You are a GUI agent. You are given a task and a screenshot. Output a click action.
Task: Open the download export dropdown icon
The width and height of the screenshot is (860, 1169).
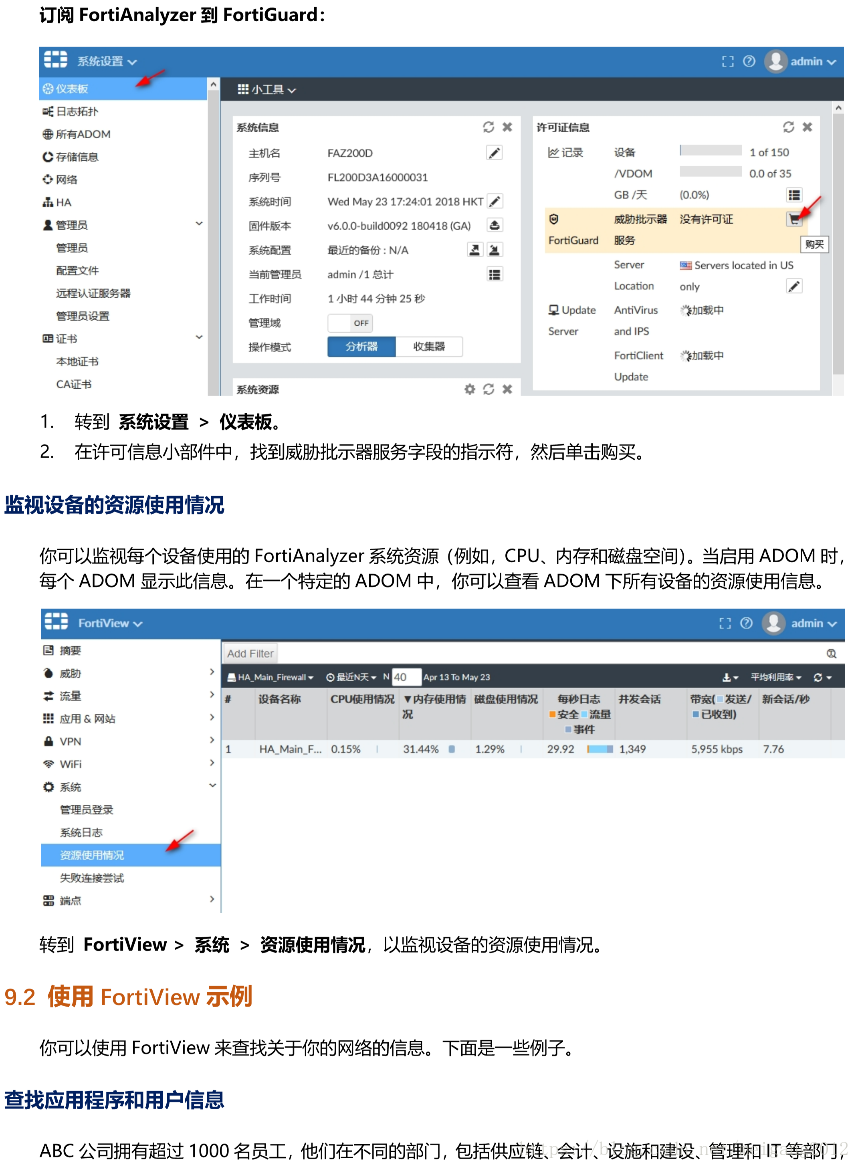[730, 677]
